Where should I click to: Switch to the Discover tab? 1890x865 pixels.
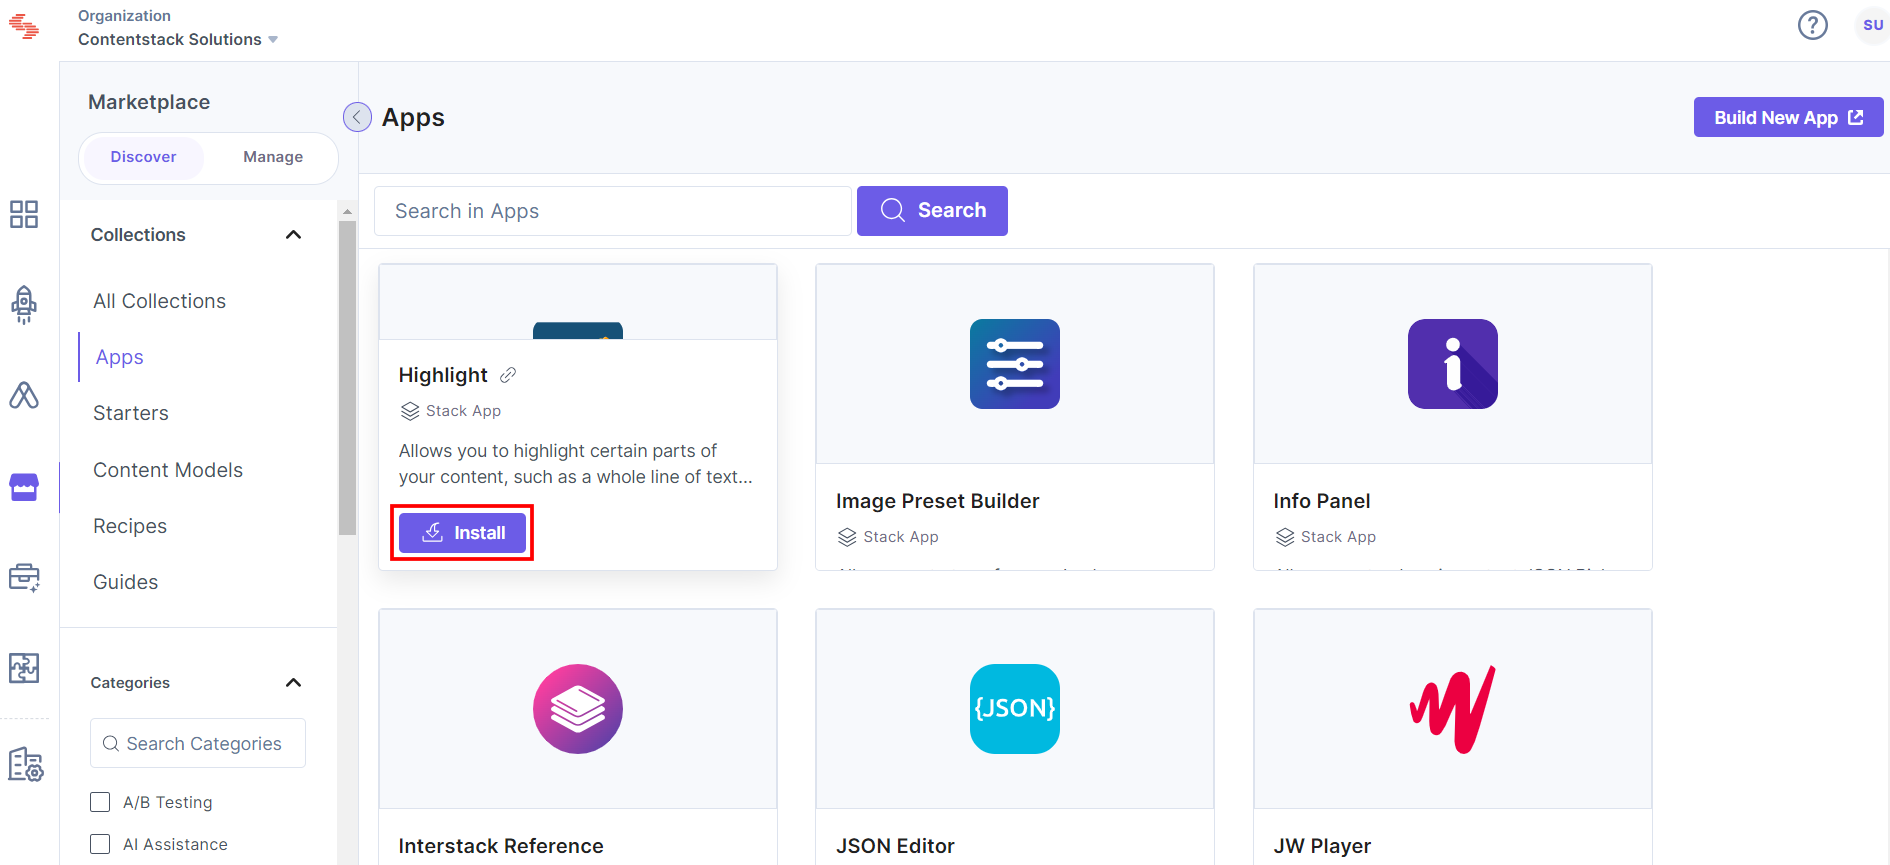(x=143, y=157)
